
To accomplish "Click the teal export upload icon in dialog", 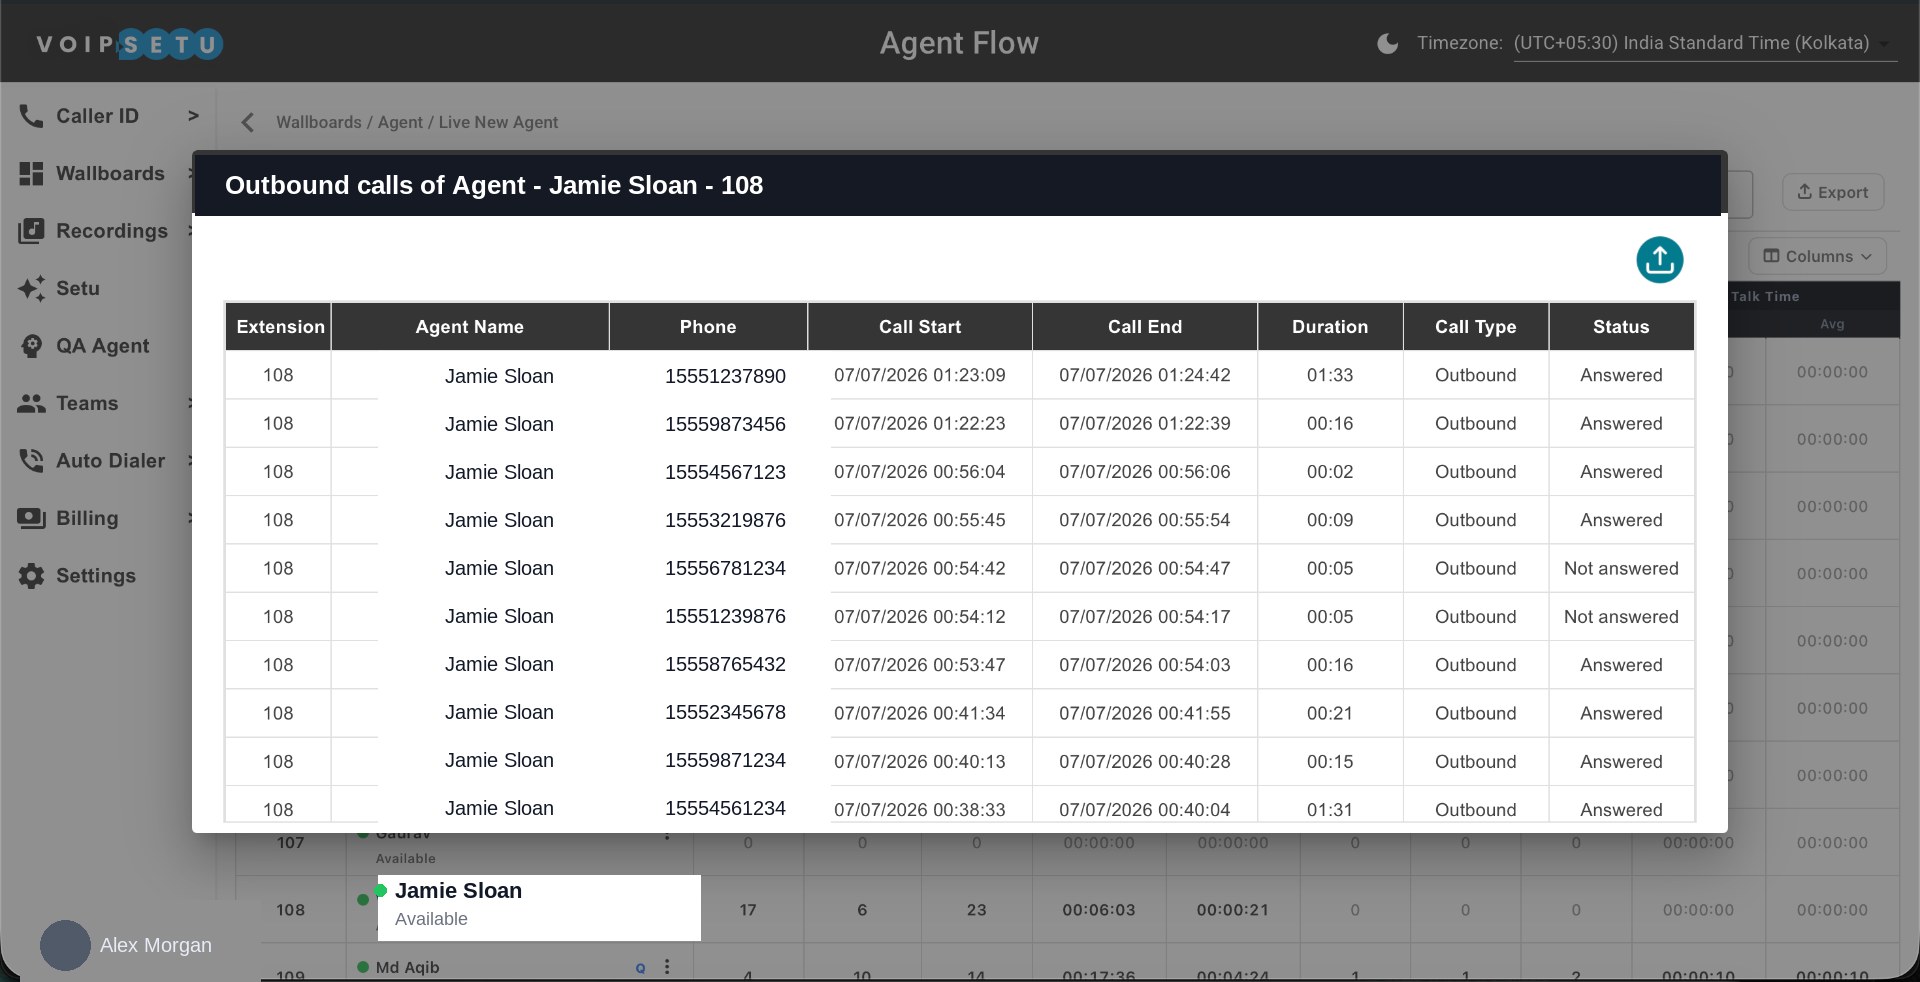I will (x=1660, y=260).
